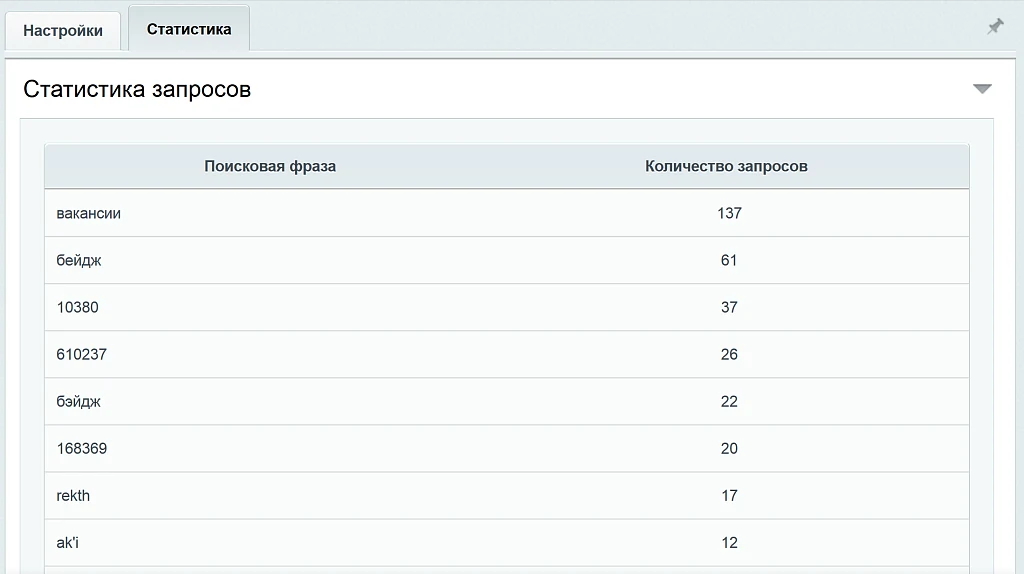Click the pin icon in the tab bar
Viewport: 1024px width, 574px height.
(x=995, y=27)
